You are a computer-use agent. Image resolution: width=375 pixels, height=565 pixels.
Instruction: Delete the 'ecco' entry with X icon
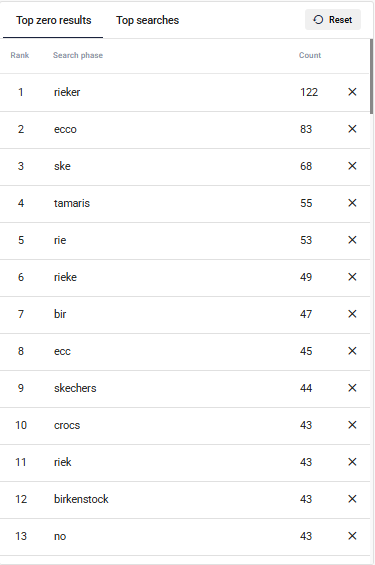tap(352, 129)
